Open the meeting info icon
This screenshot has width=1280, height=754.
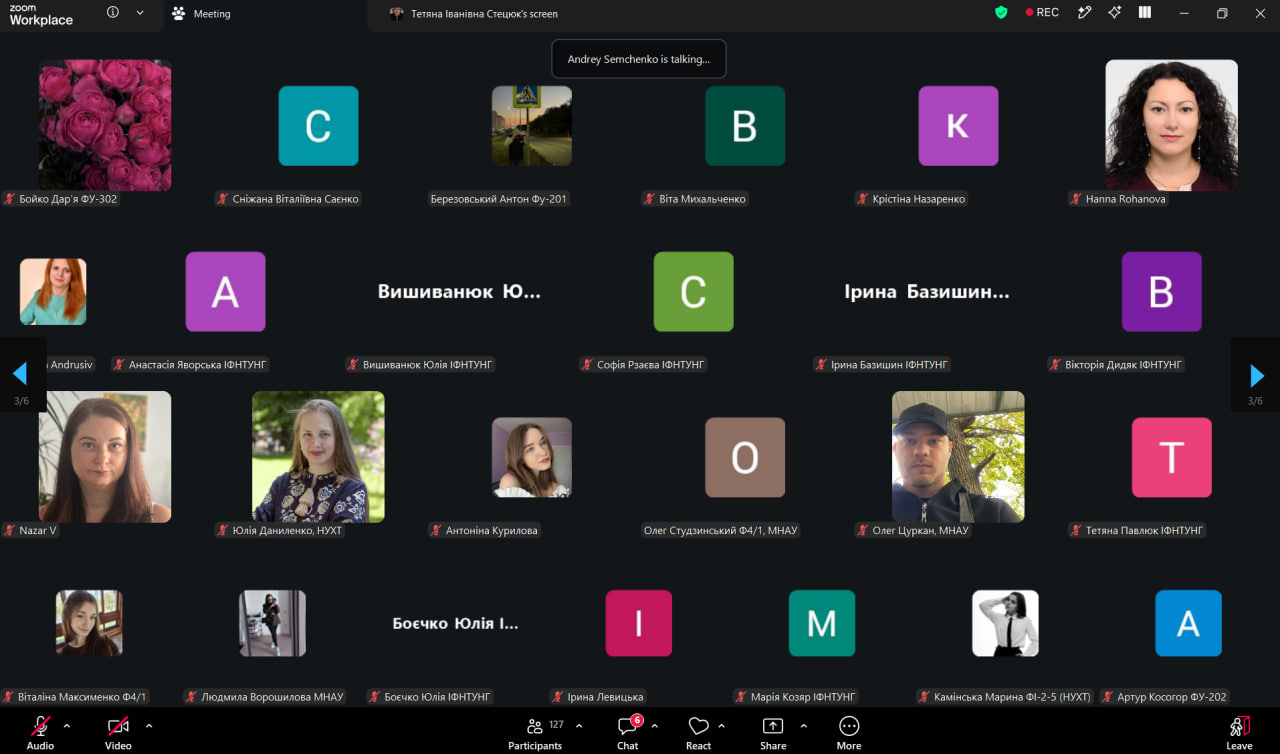point(112,13)
